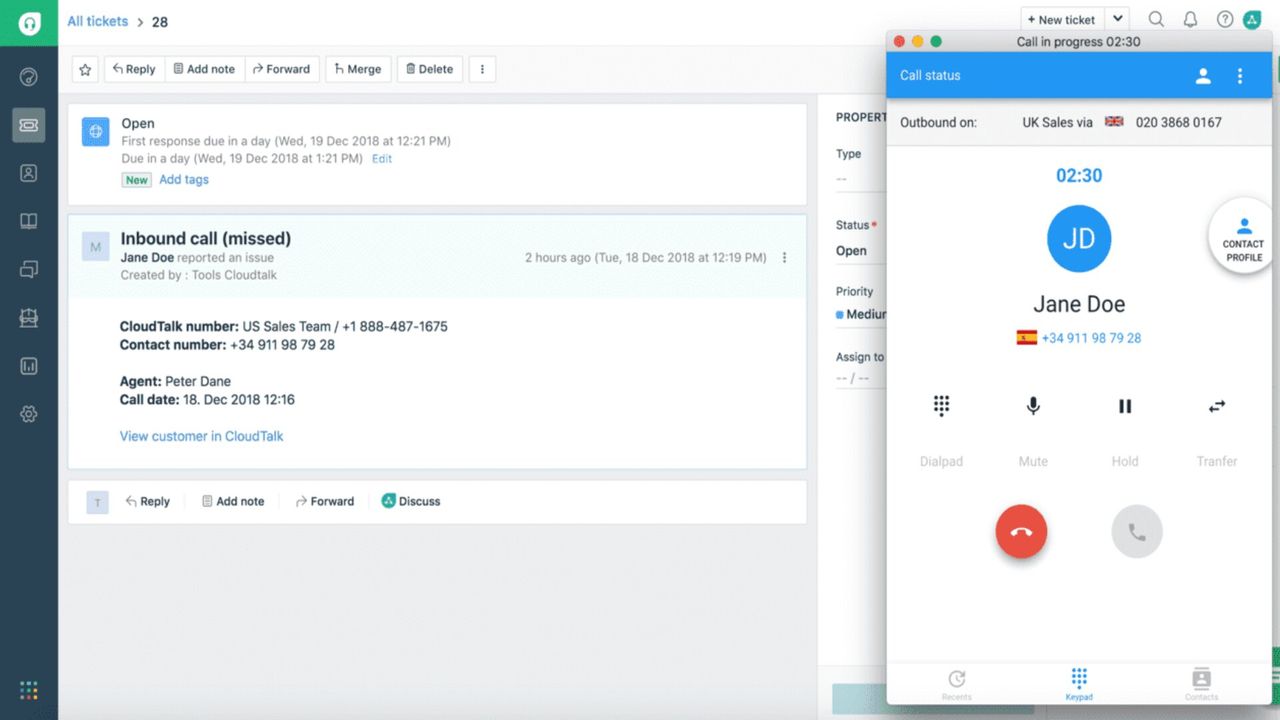The image size is (1280, 720).
Task: Click the Add tags link
Action: coord(184,180)
